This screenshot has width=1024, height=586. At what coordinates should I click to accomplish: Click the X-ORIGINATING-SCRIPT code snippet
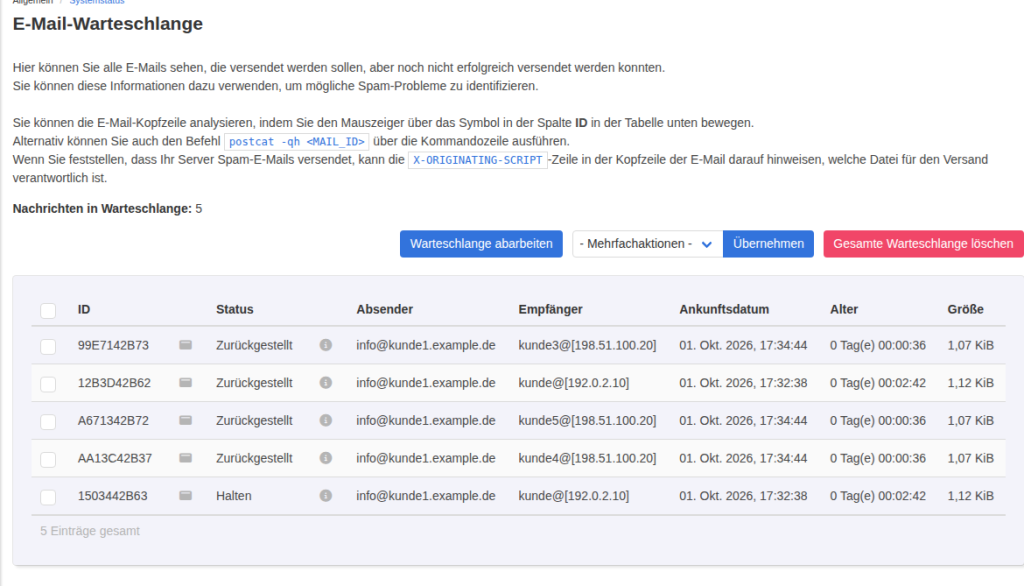(x=477, y=160)
